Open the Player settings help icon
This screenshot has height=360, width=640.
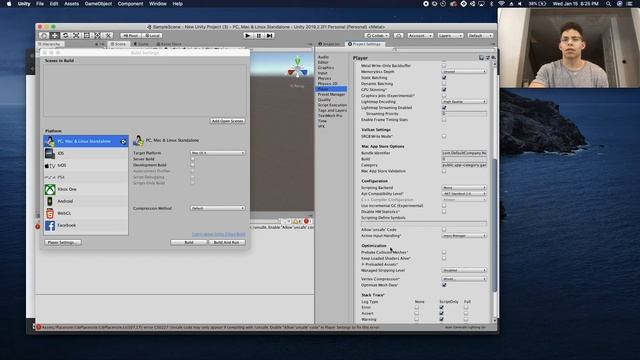[x=481, y=58]
